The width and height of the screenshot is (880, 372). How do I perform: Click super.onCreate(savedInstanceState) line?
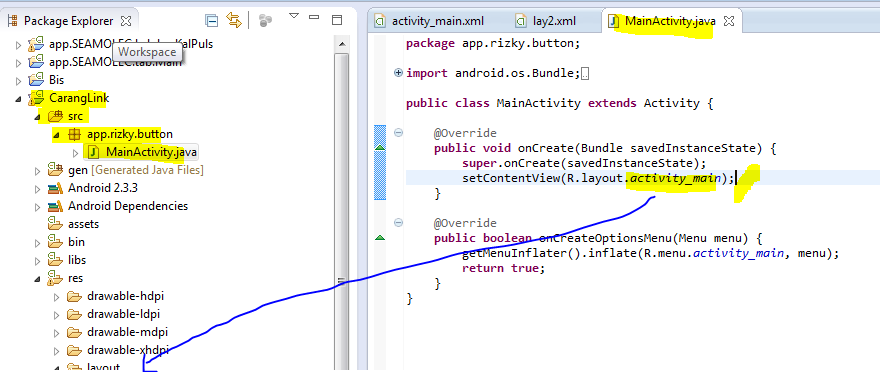(584, 163)
